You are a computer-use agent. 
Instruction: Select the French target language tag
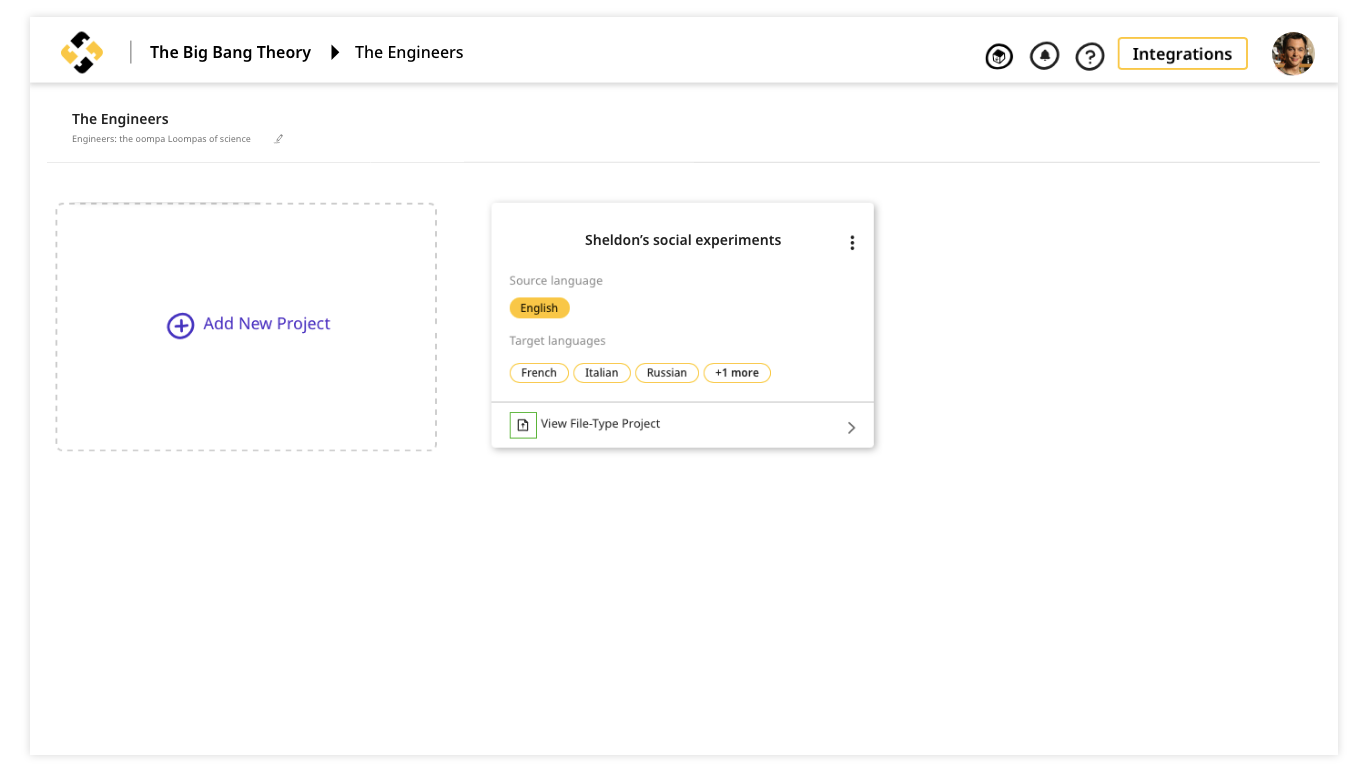(539, 373)
